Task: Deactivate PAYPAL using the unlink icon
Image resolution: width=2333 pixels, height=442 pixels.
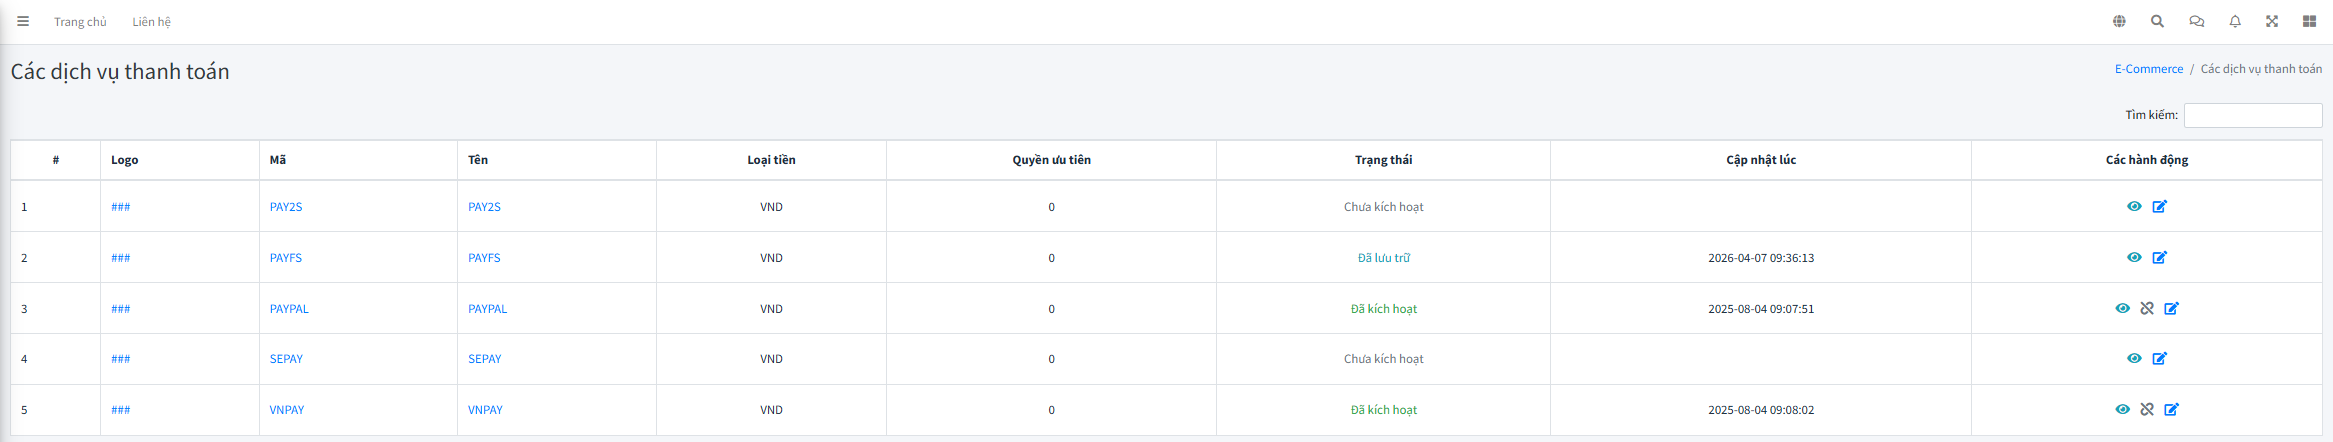Action: point(2147,309)
